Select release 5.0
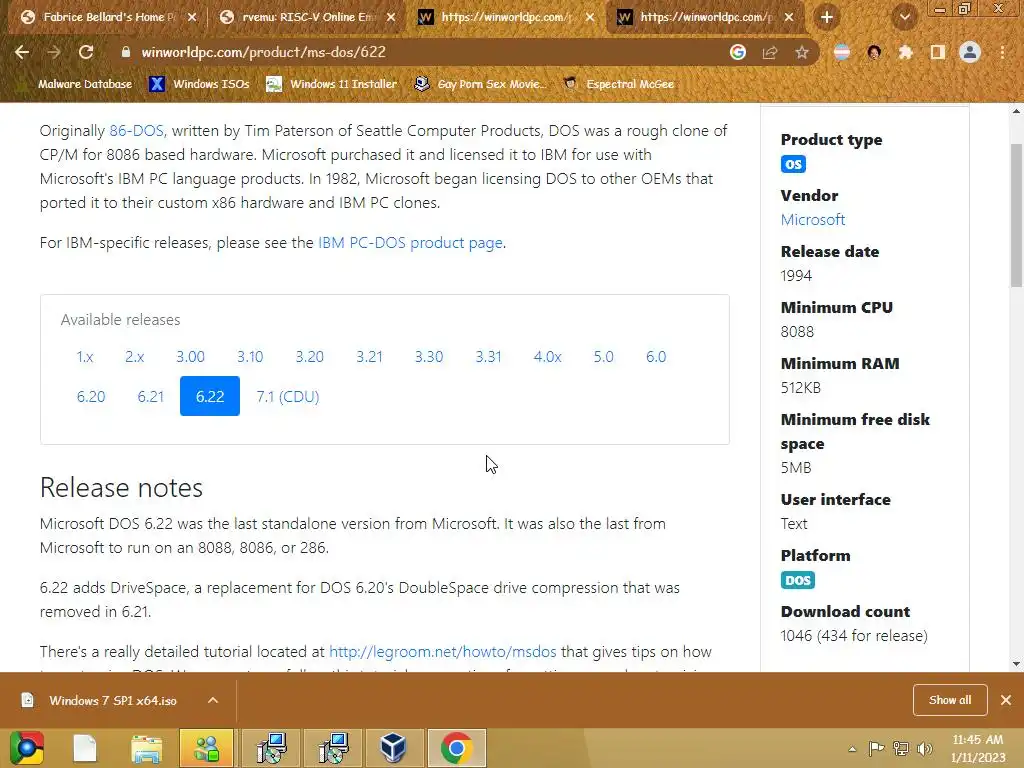 [603, 357]
